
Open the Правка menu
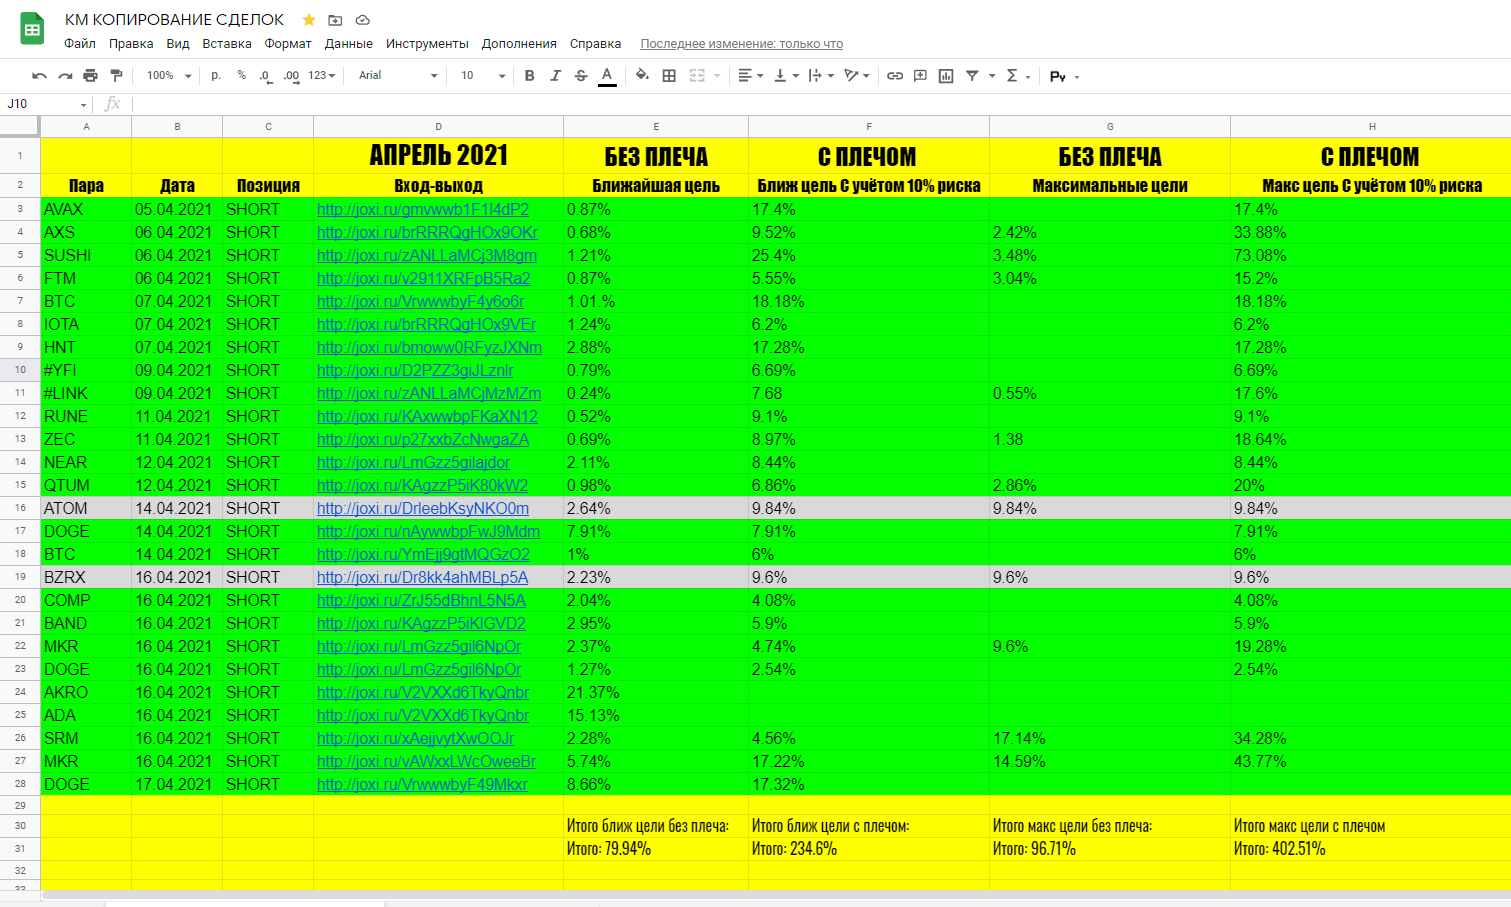[x=131, y=44]
